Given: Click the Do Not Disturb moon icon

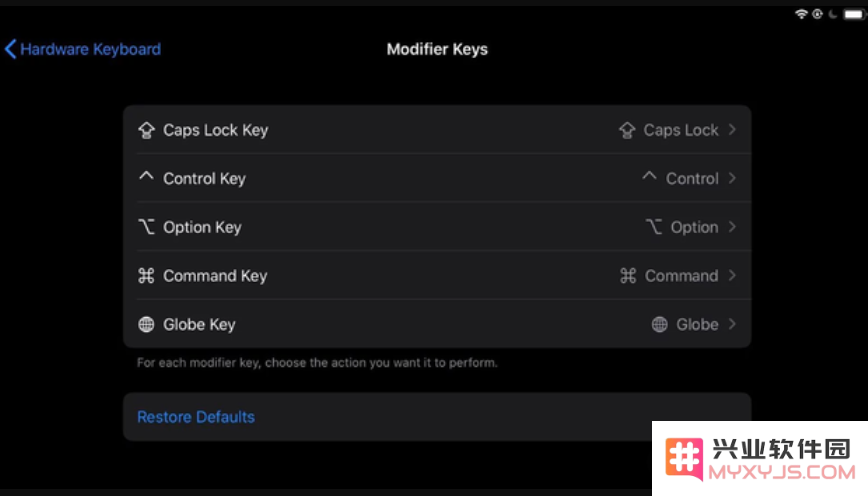Looking at the screenshot, I should pos(833,14).
